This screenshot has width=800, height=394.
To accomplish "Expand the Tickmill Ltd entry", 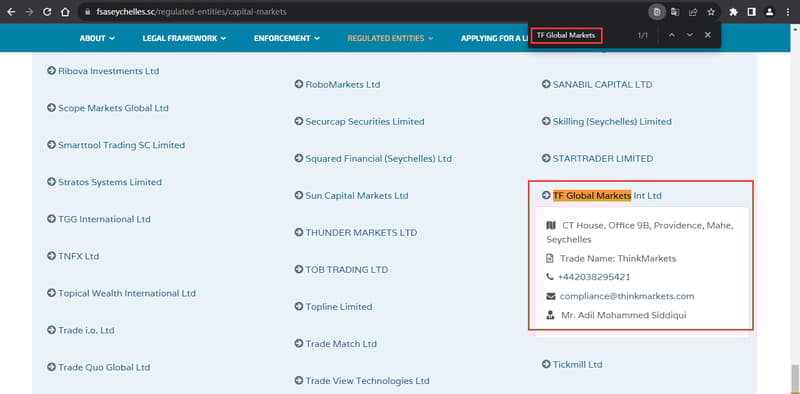I will pyautogui.click(x=572, y=364).
